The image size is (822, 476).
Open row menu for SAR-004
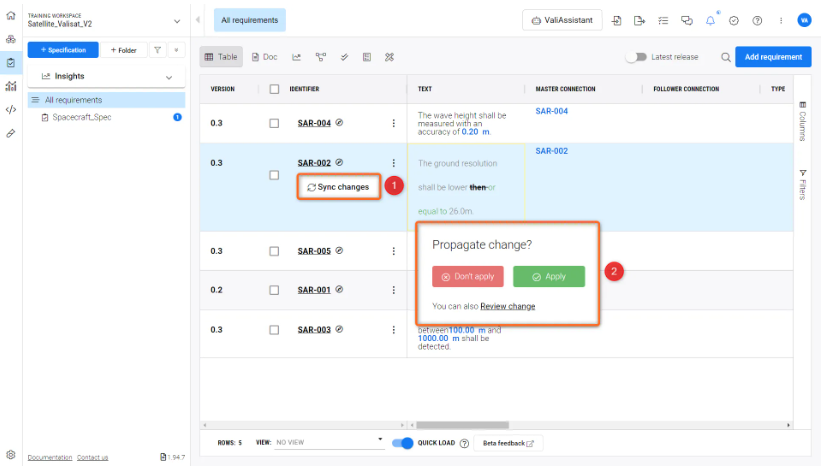pyautogui.click(x=394, y=123)
